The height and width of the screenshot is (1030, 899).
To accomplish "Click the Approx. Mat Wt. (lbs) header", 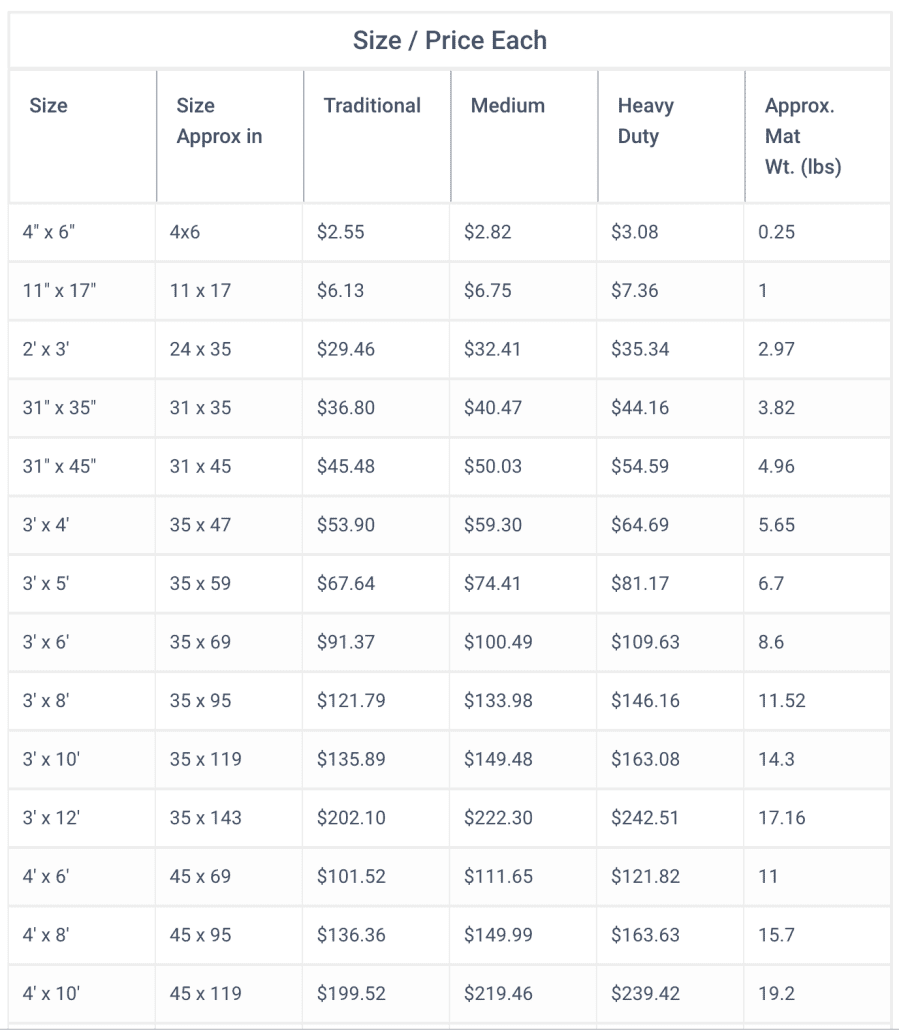I will point(802,136).
